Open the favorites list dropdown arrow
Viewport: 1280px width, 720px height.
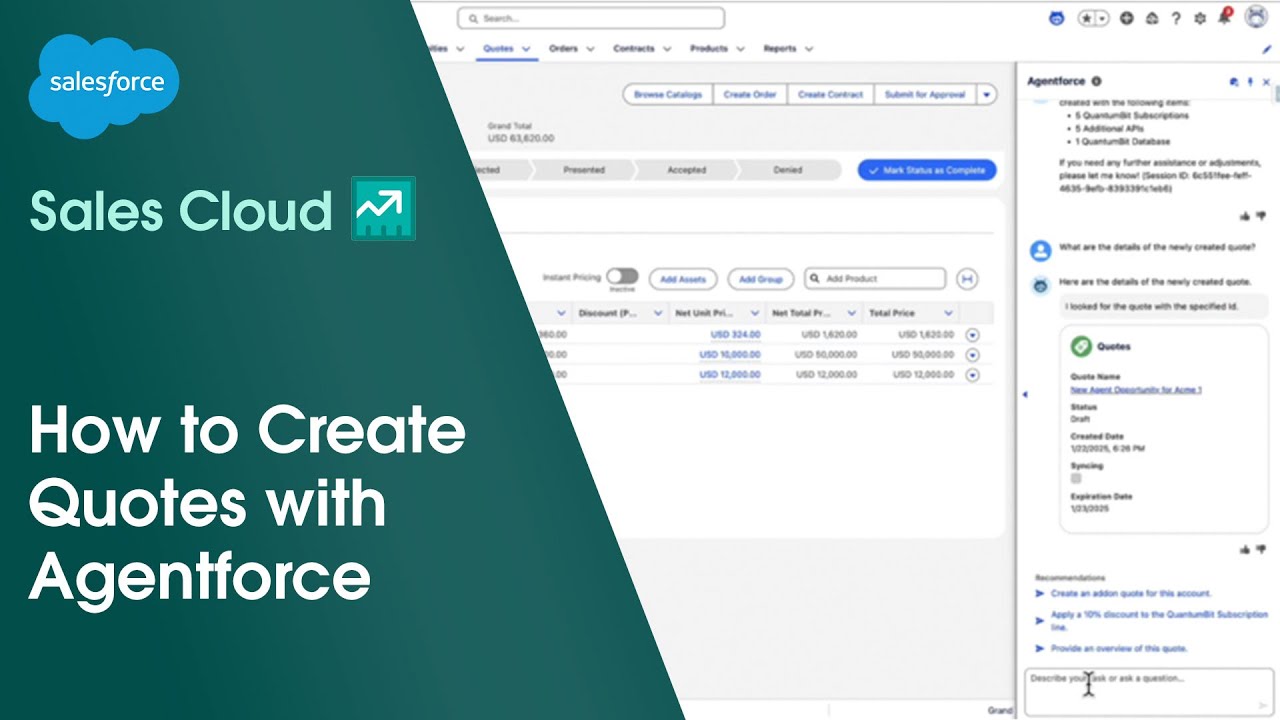tap(1102, 18)
